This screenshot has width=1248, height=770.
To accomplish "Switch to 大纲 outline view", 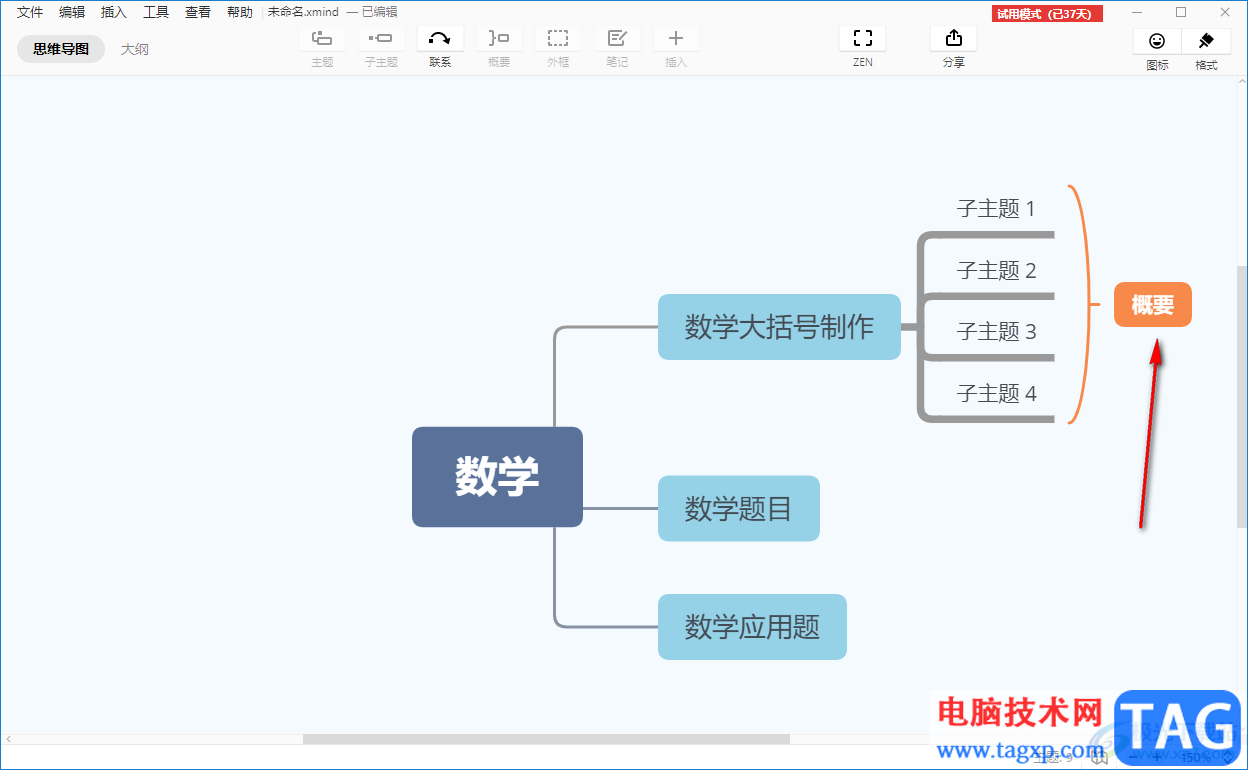I will (135, 49).
